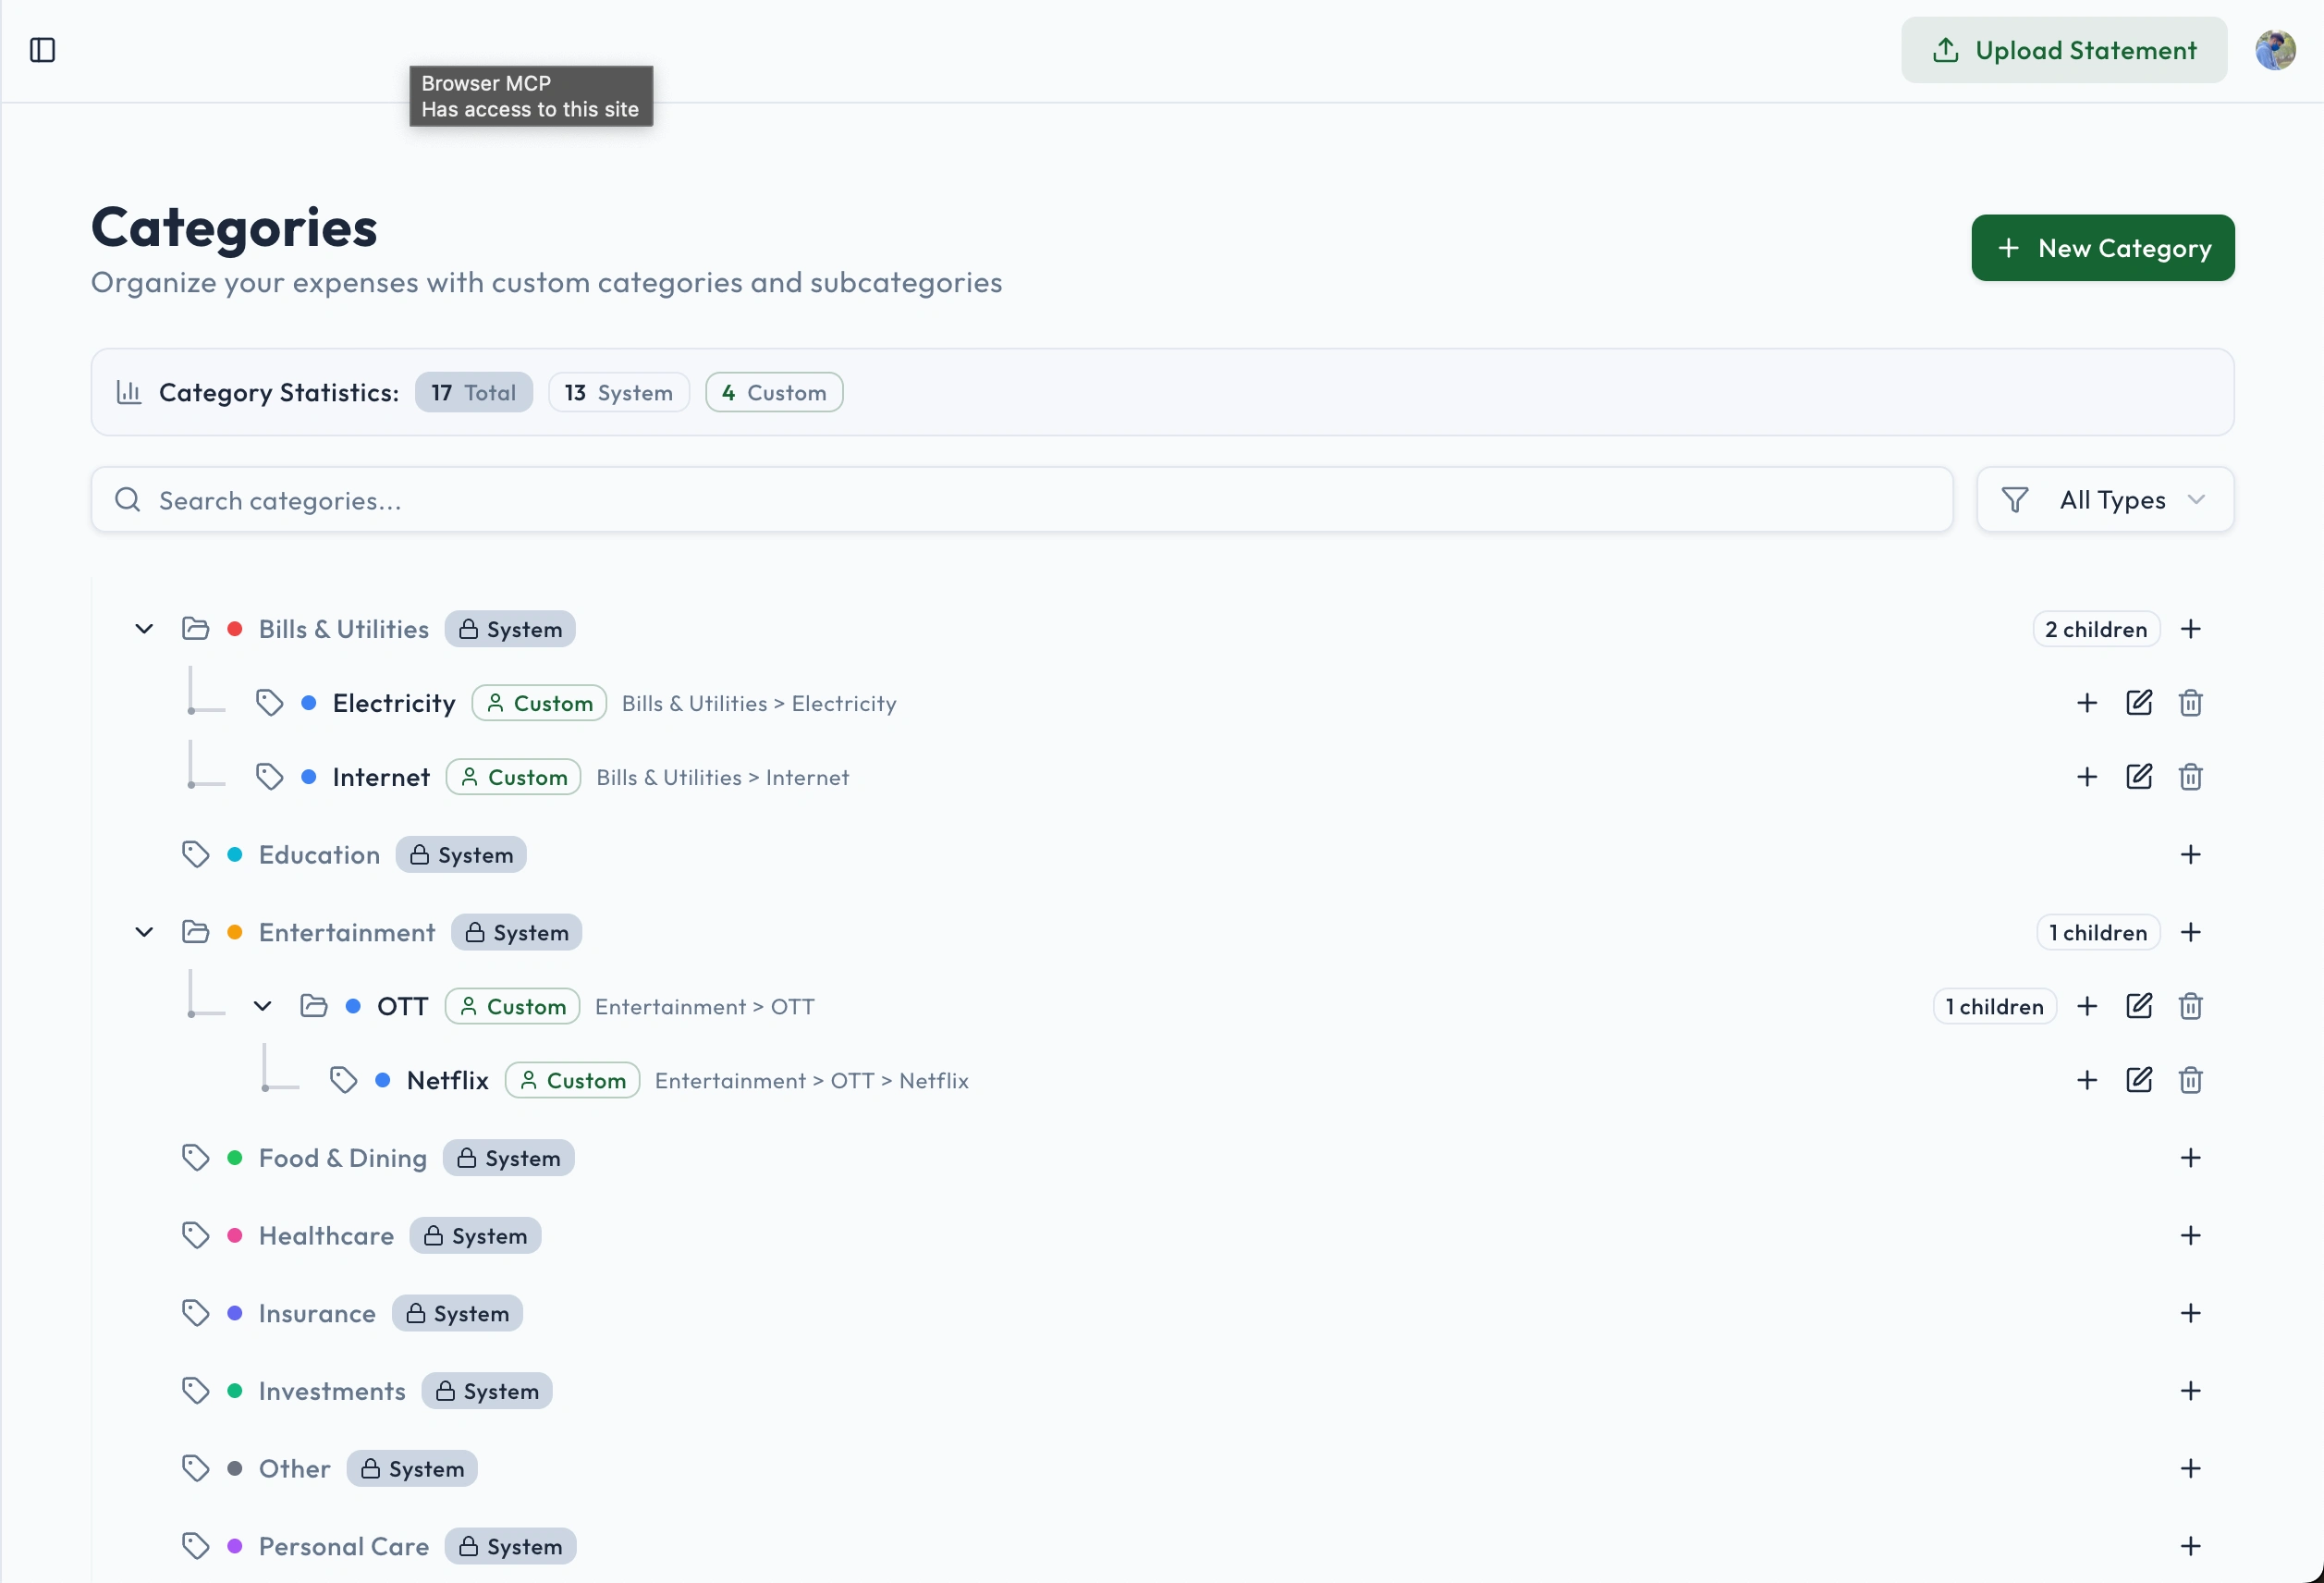Click the Bills & Utilities plus icon
Screen dimensions: 2324x1583
click(x=2190, y=629)
